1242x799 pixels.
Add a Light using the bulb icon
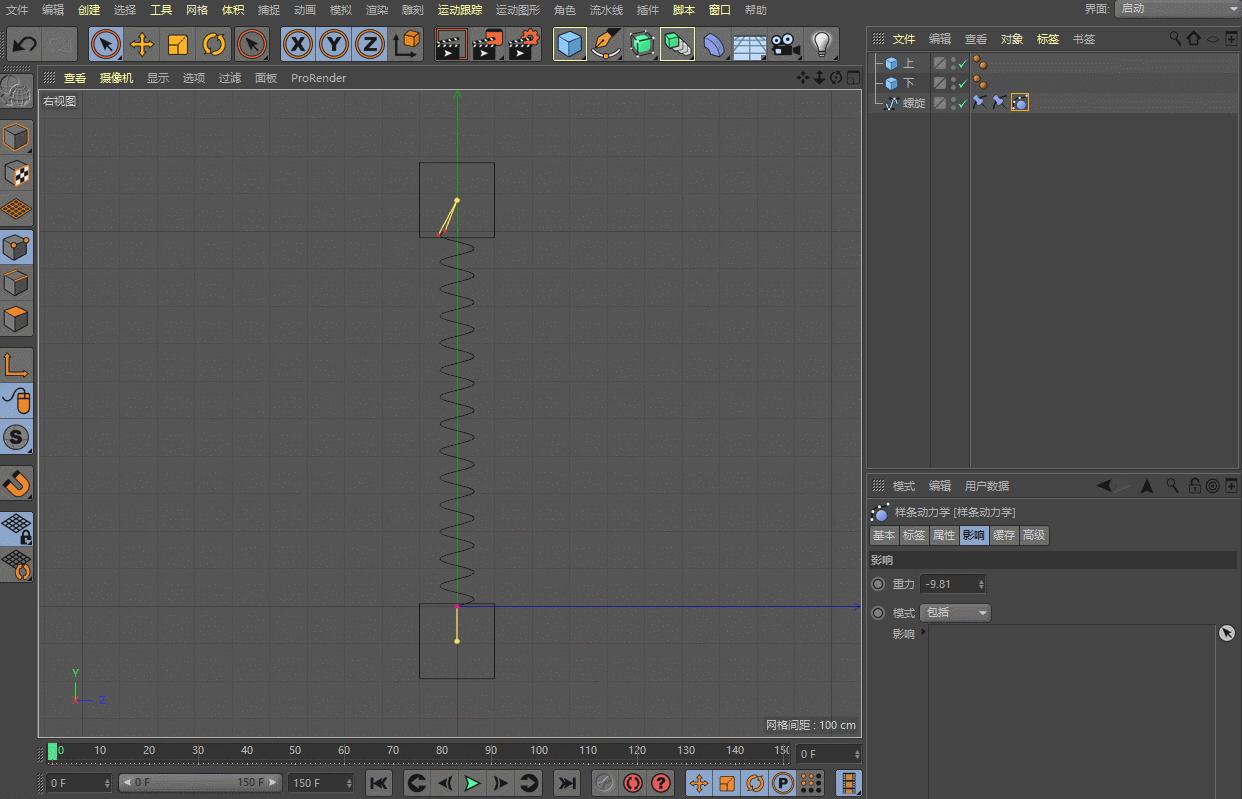[x=822, y=44]
